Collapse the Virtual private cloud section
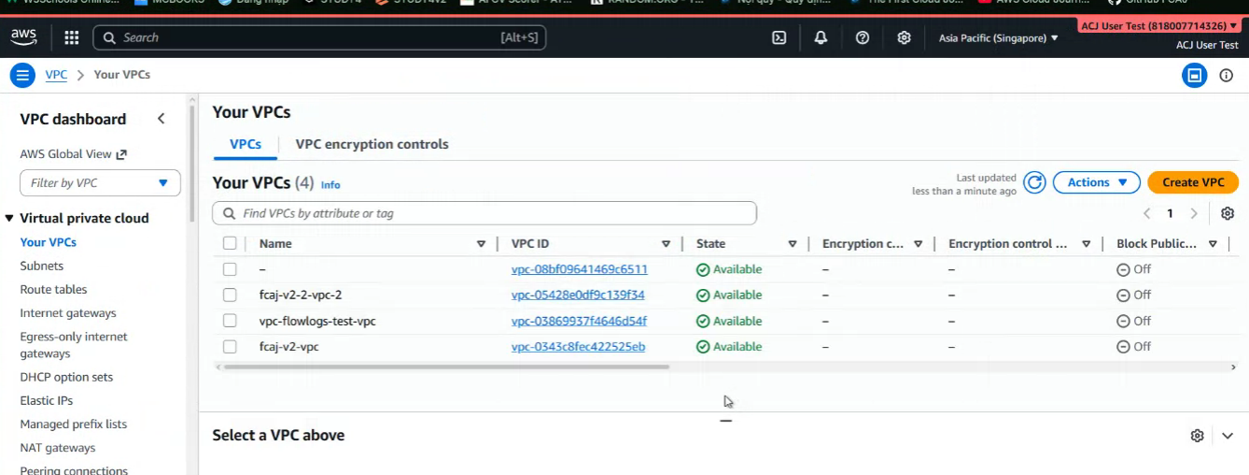 9,218
